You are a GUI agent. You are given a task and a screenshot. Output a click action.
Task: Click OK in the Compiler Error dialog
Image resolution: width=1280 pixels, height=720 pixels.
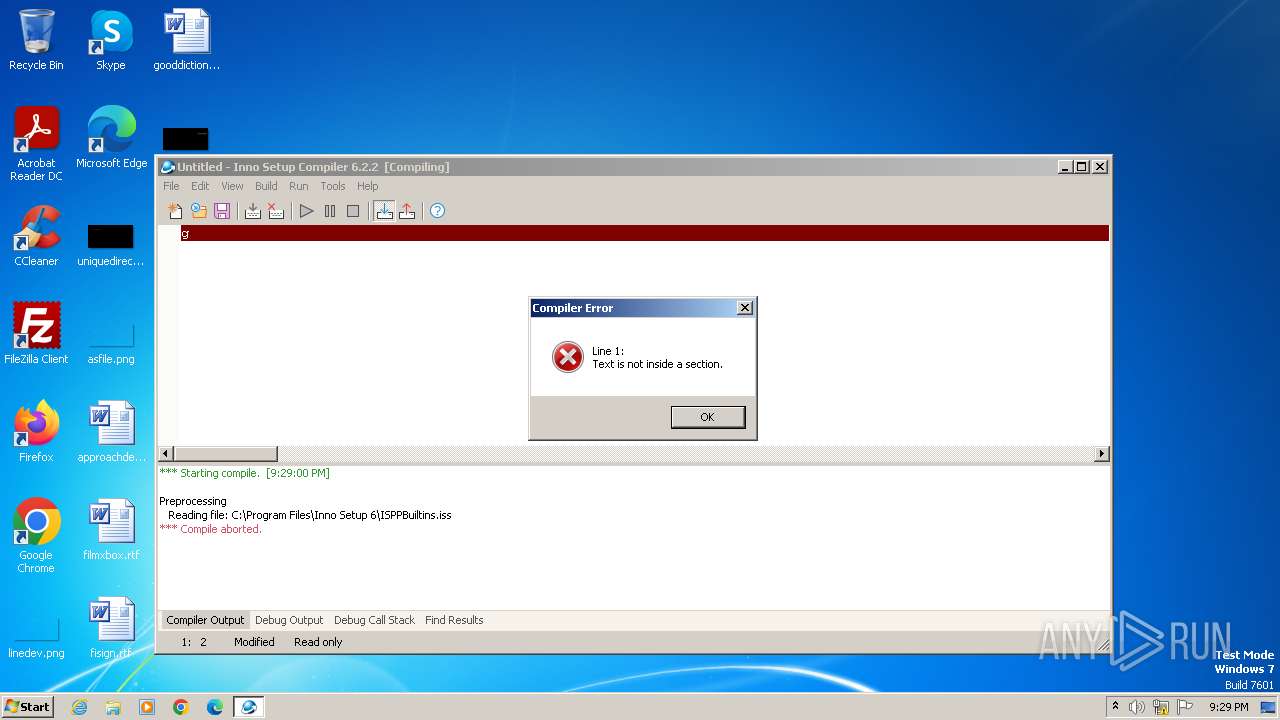[x=707, y=417]
